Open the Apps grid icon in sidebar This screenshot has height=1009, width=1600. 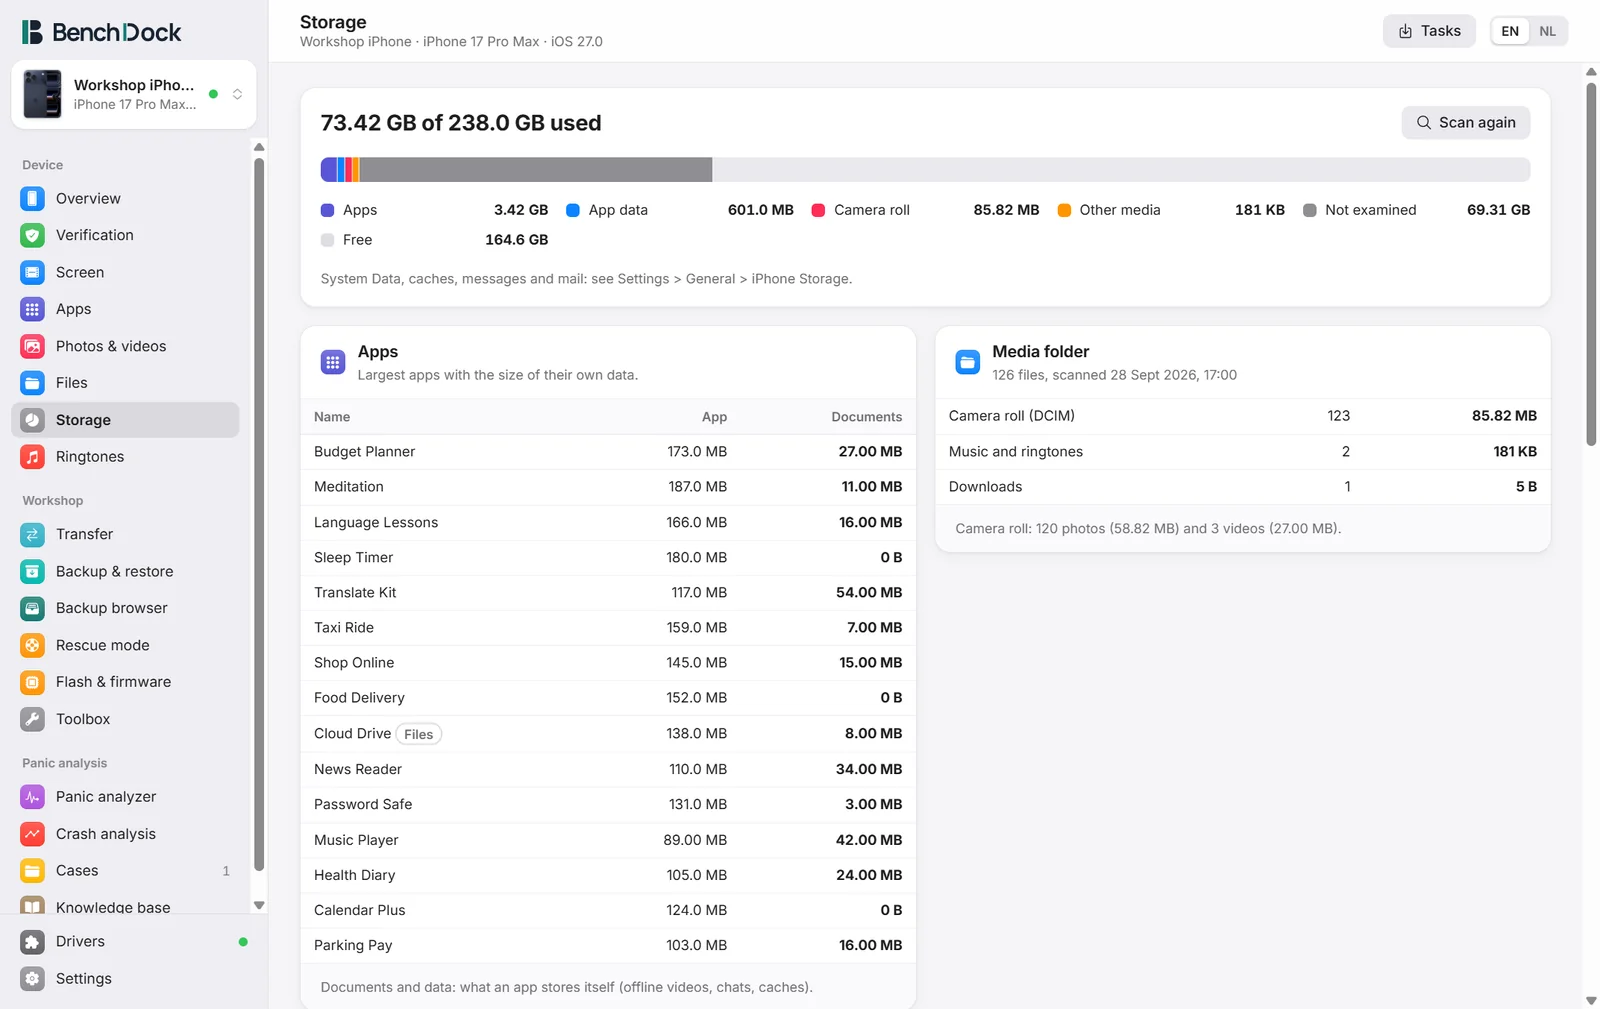tap(32, 309)
